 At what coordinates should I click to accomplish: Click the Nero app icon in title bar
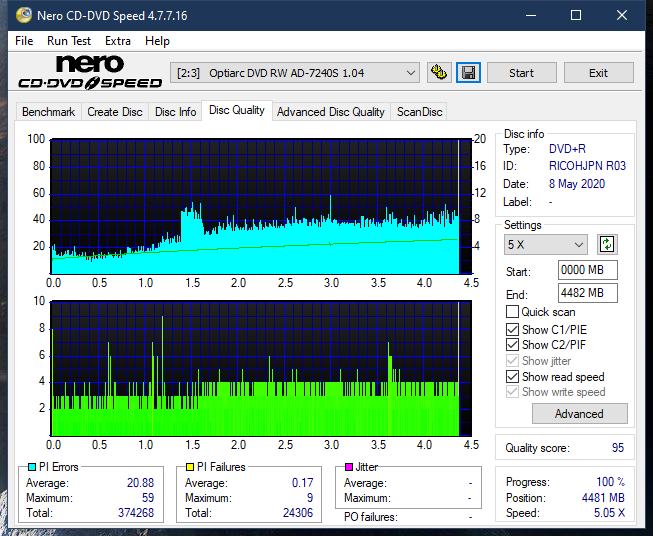pyautogui.click(x=24, y=15)
